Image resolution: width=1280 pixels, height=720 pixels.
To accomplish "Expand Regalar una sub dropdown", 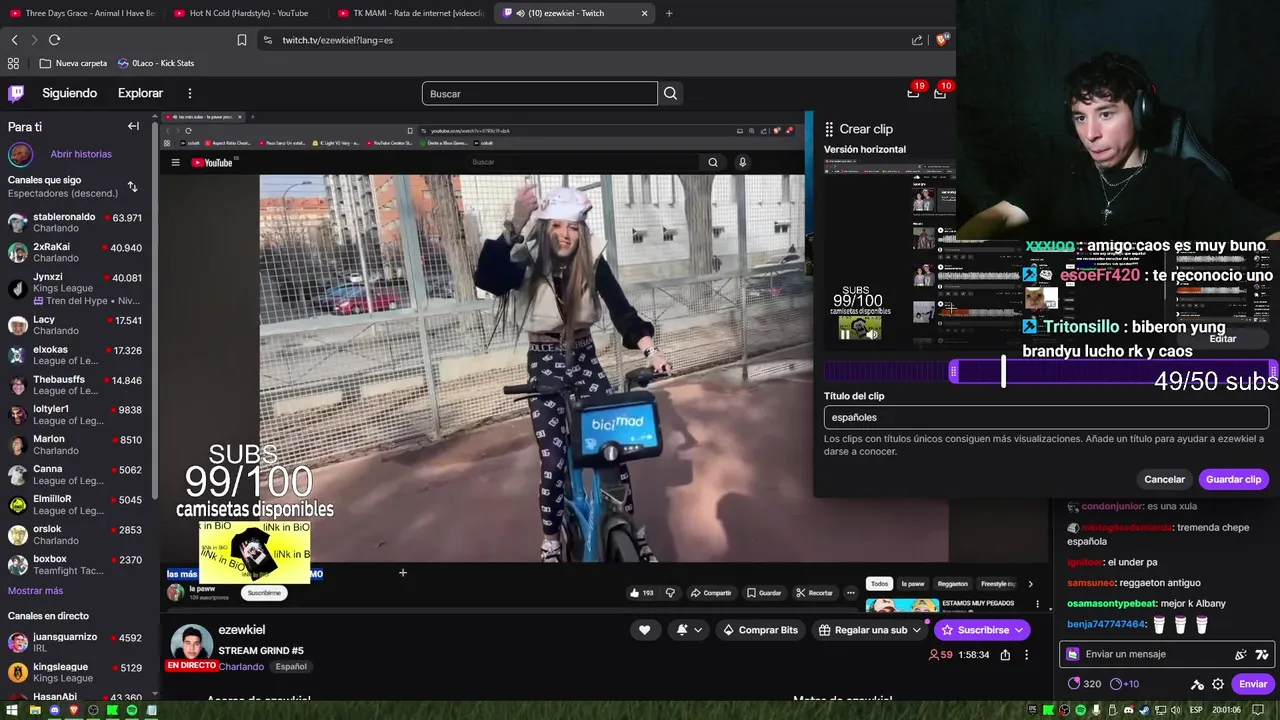I will [916, 630].
